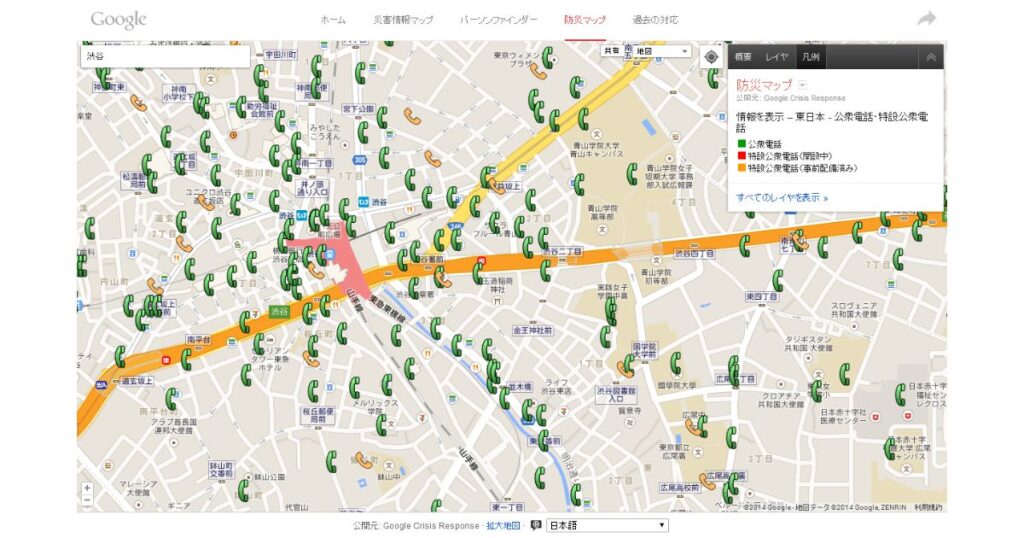
Task: Open the 日本語 language dropdown
Action: click(x=607, y=525)
